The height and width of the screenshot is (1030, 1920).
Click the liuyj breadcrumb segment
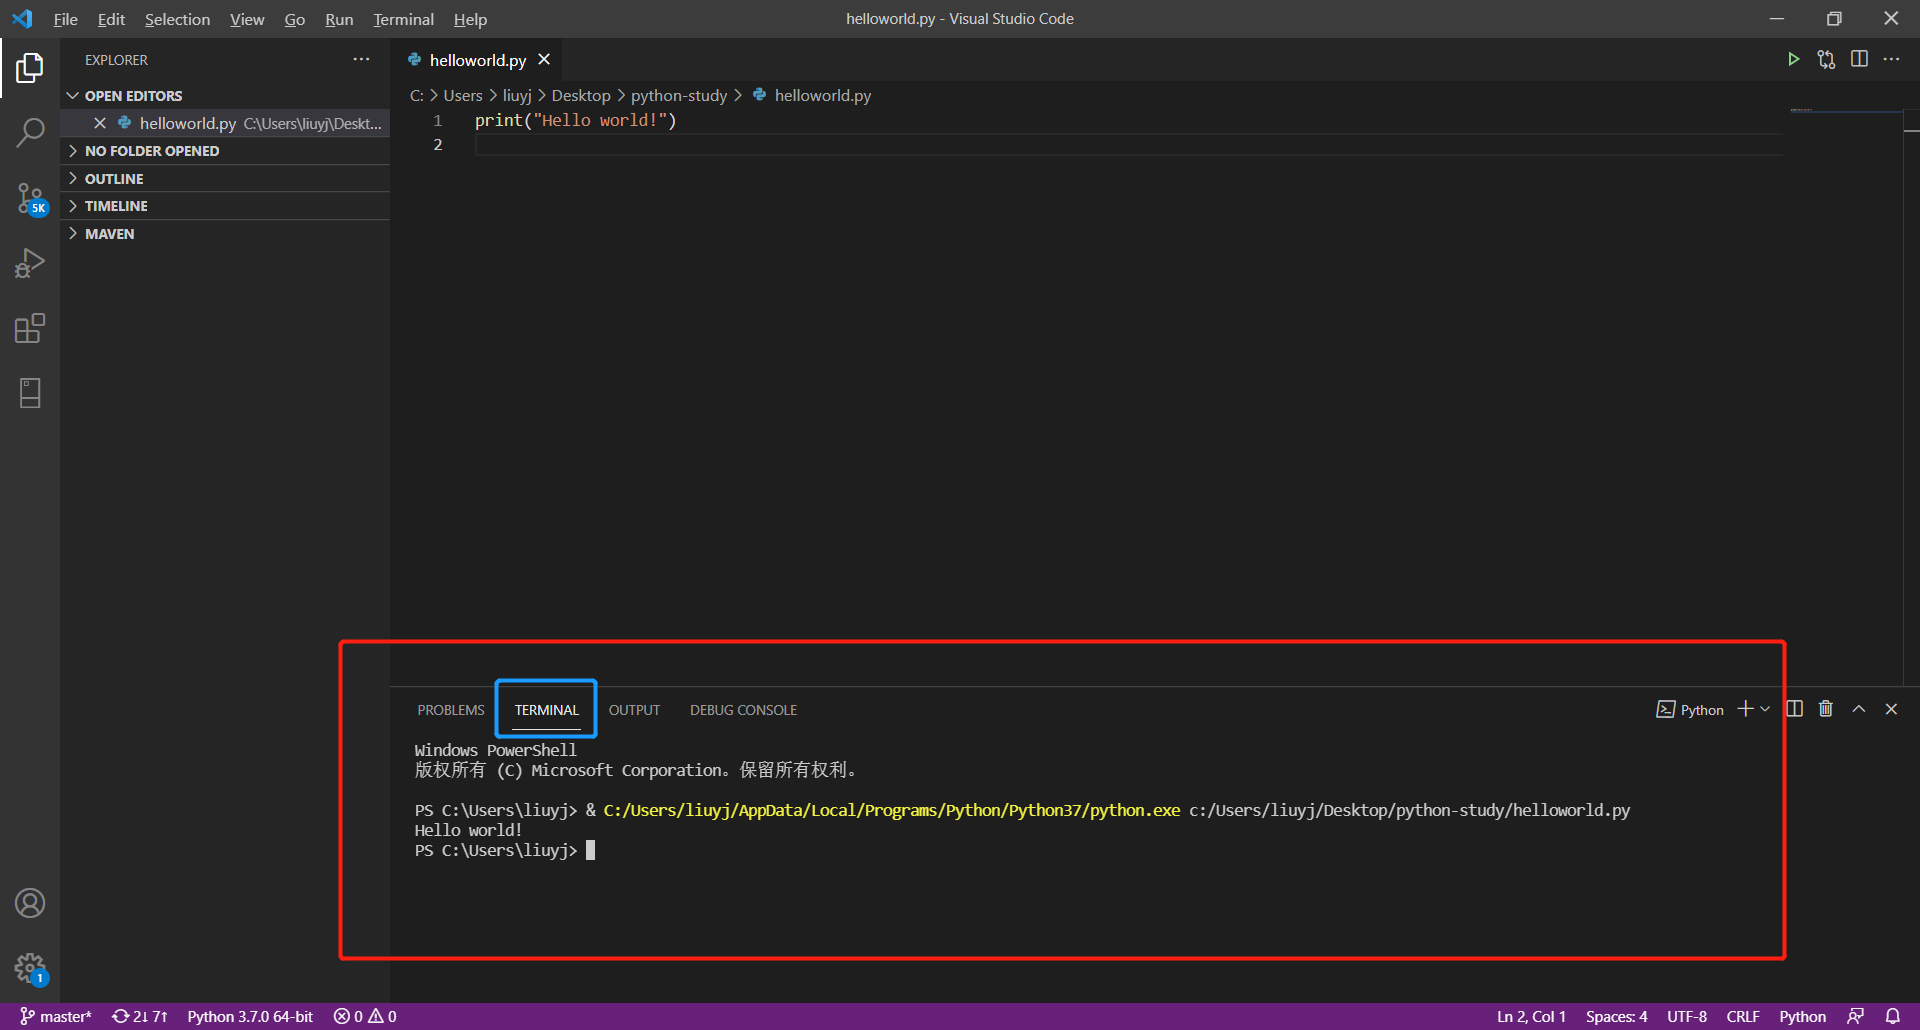tap(517, 95)
